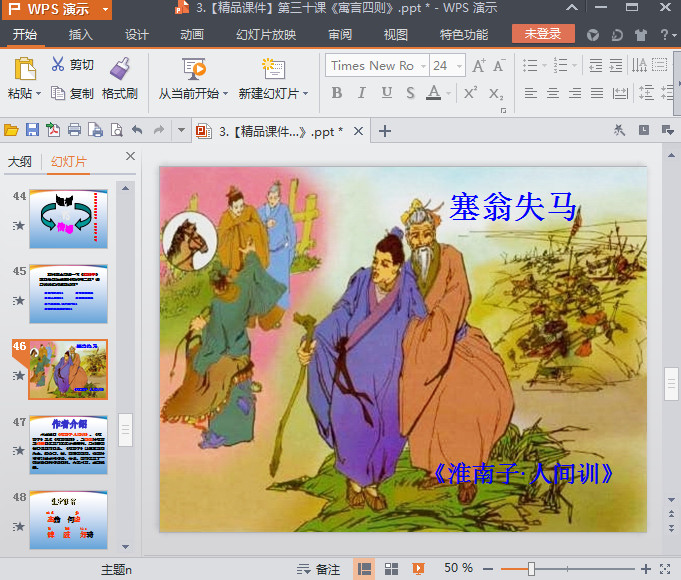Open font color dropdown arrow
The image size is (681, 580).
coord(449,93)
